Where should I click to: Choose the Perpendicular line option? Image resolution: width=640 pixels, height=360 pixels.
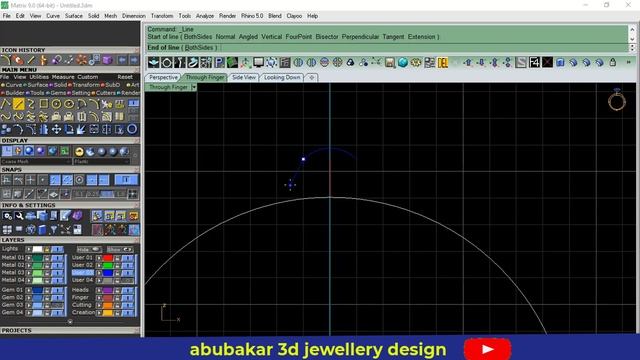point(360,37)
